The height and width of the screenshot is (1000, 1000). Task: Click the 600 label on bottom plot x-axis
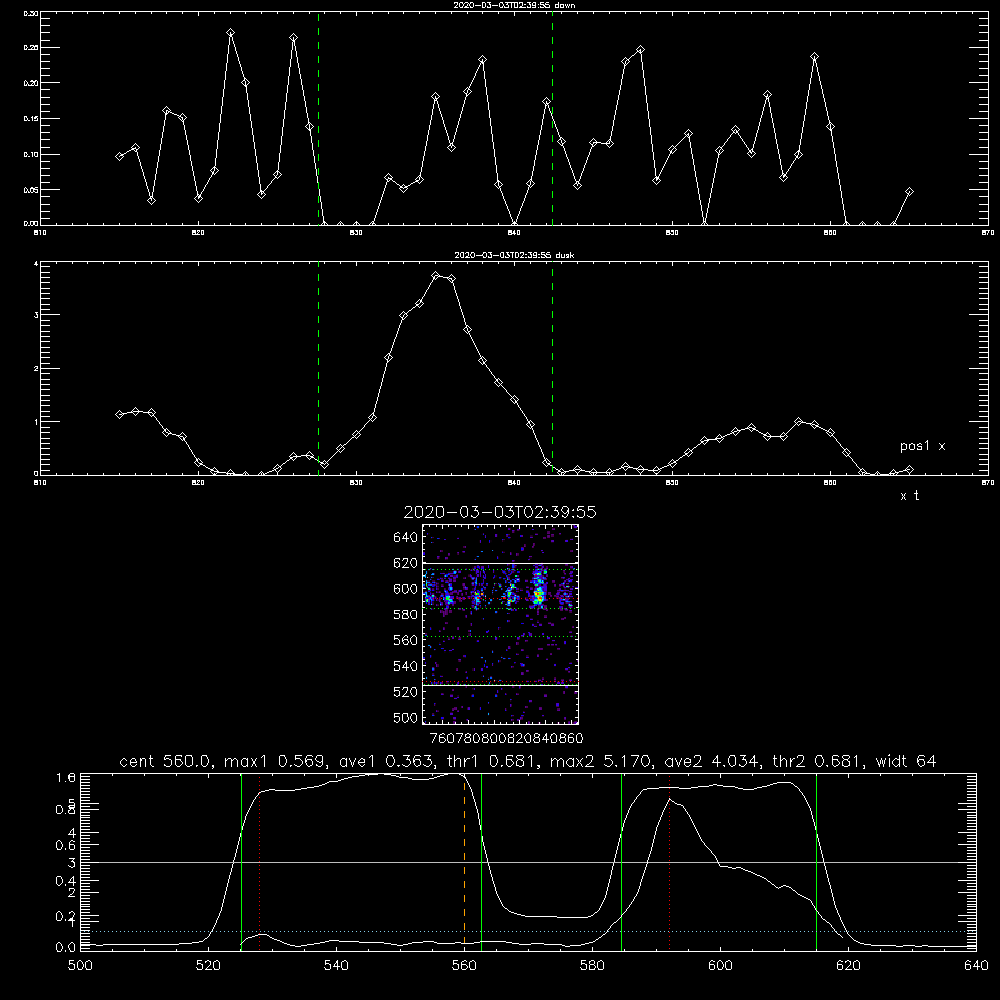click(x=720, y=965)
